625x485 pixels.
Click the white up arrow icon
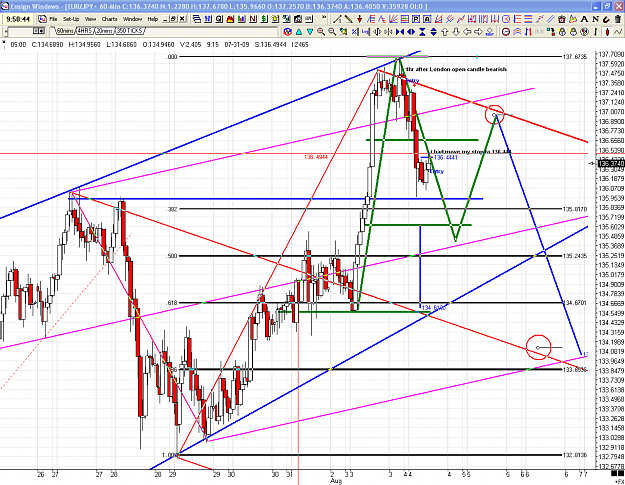(444, 31)
